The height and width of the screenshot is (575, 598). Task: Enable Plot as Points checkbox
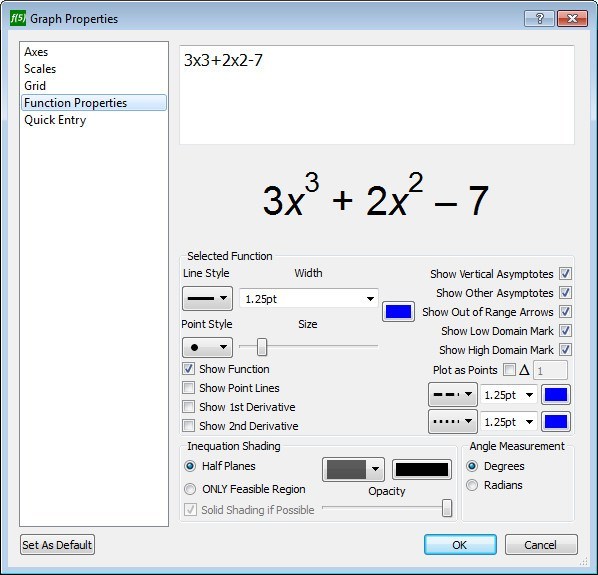click(509, 369)
